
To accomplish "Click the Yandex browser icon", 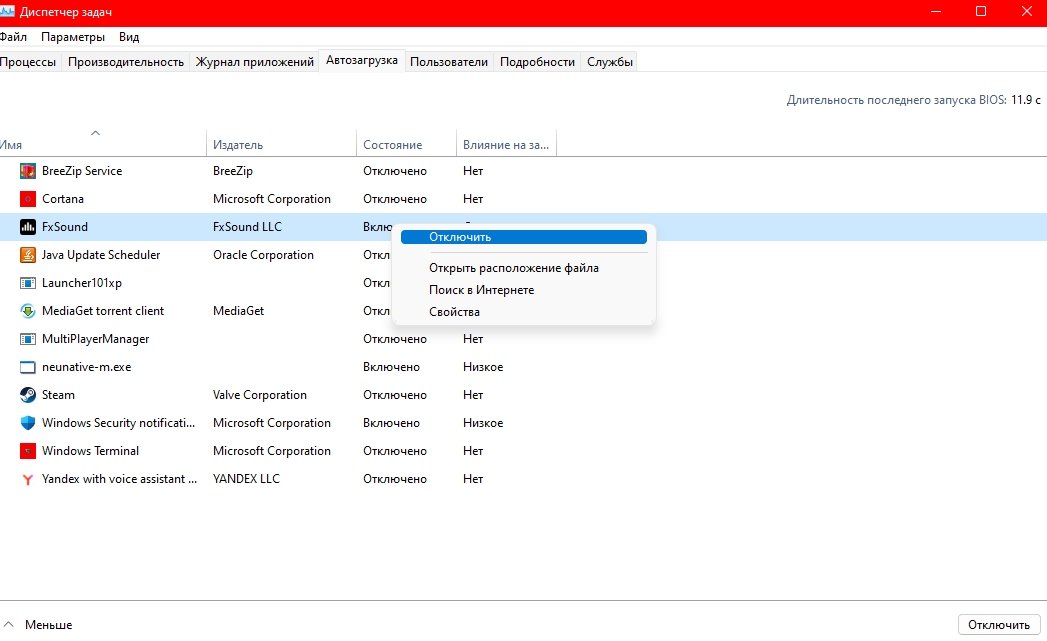I will [27, 479].
